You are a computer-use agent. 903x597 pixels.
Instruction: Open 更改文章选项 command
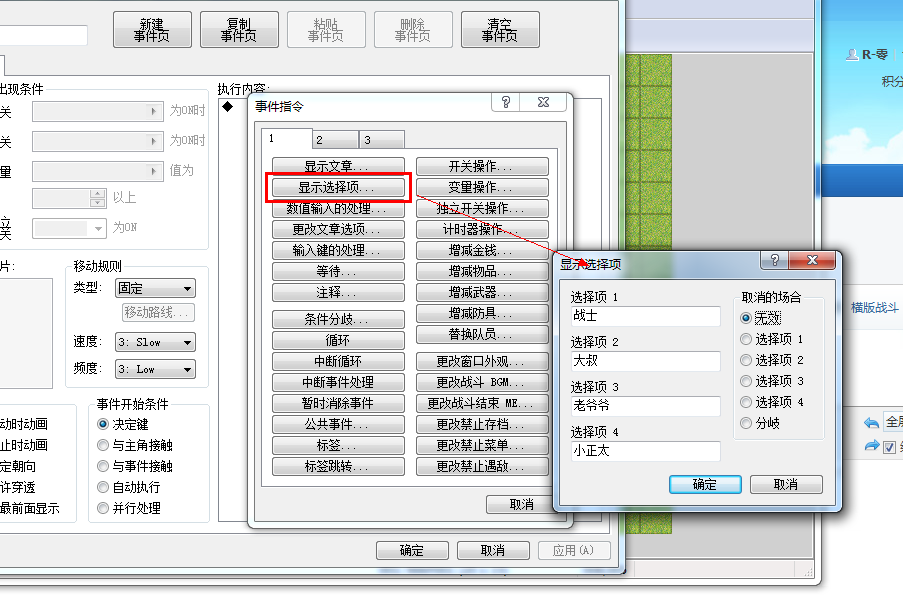pos(338,229)
